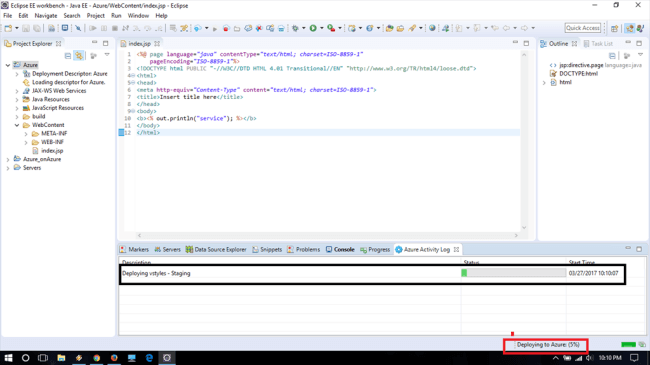The image size is (650, 365).
Task: Click green progress indicator in status bar
Action: click(628, 345)
